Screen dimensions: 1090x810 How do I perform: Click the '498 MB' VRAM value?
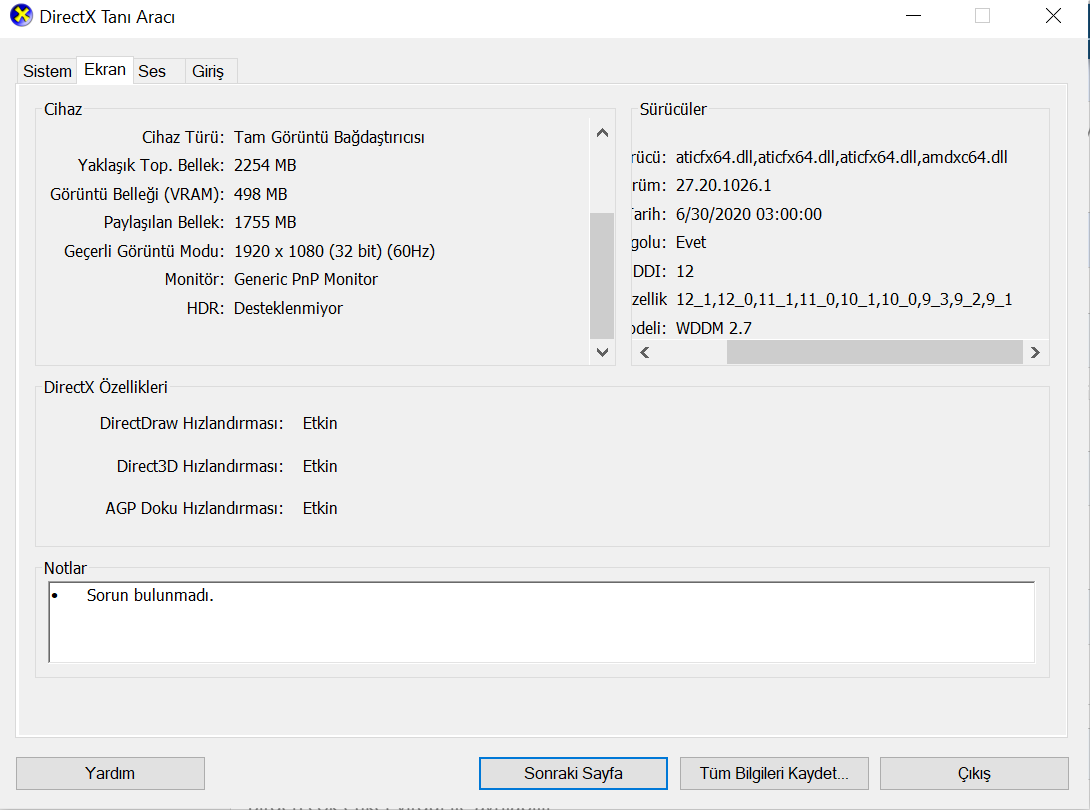point(261,194)
